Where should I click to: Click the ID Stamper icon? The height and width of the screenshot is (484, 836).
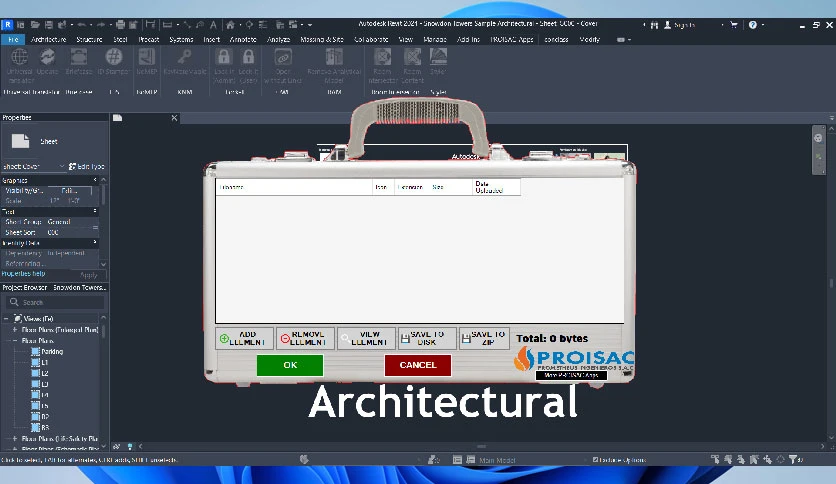(113, 57)
